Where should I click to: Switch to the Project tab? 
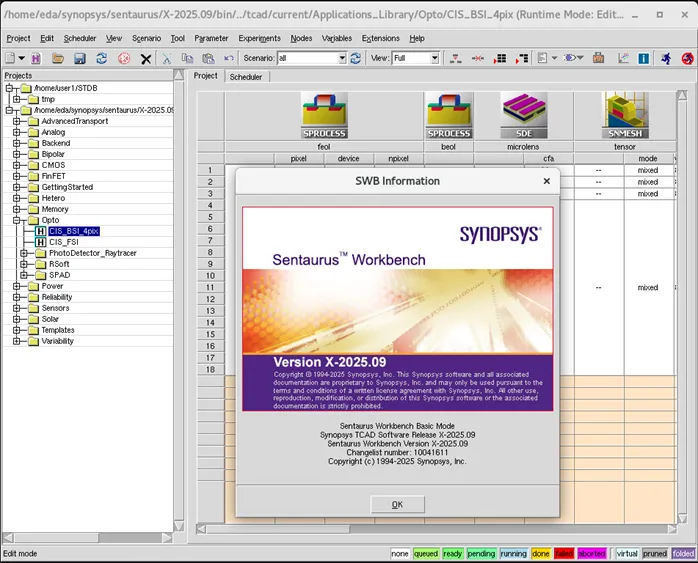(206, 76)
